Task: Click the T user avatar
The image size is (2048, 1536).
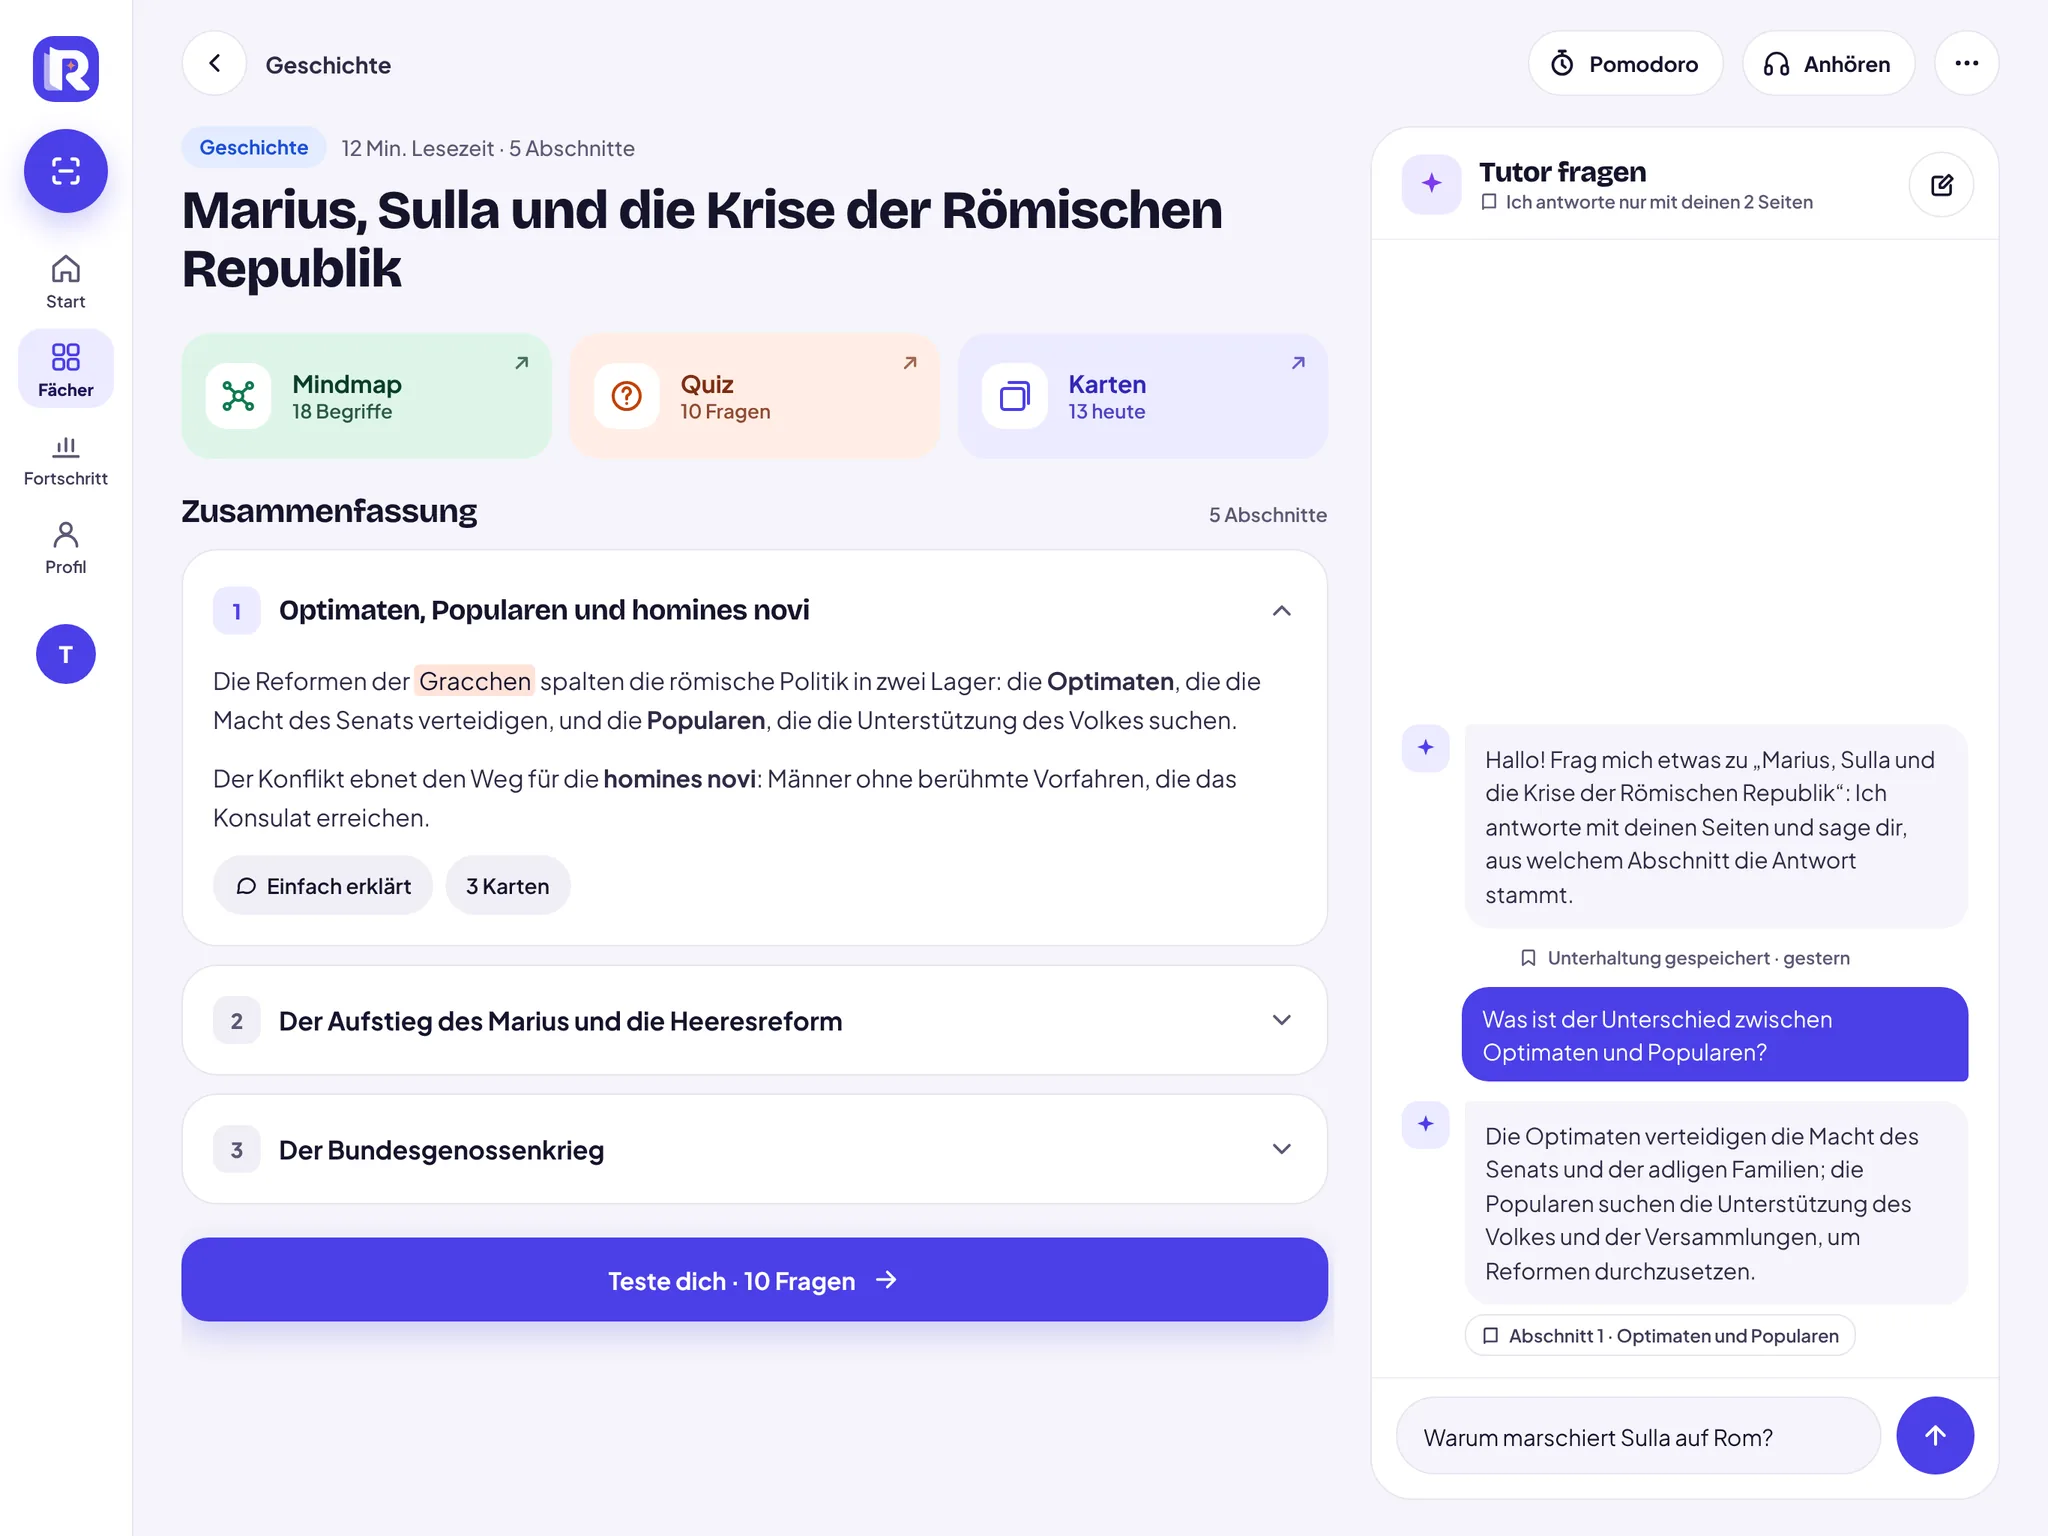Action: [x=66, y=654]
